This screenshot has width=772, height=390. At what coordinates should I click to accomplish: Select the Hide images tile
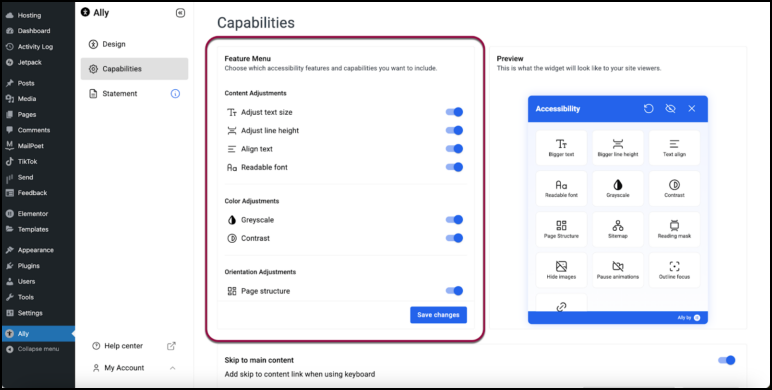pyautogui.click(x=561, y=270)
